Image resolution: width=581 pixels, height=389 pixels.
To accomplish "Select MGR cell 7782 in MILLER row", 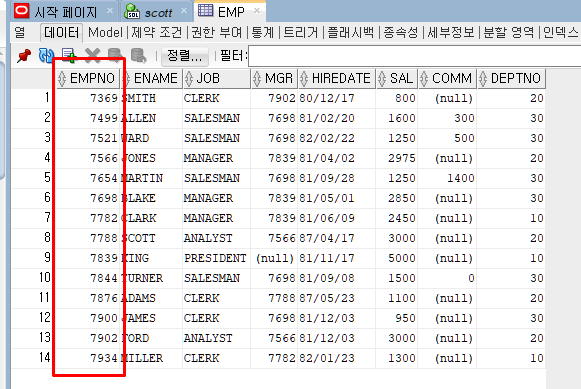I will click(274, 358).
